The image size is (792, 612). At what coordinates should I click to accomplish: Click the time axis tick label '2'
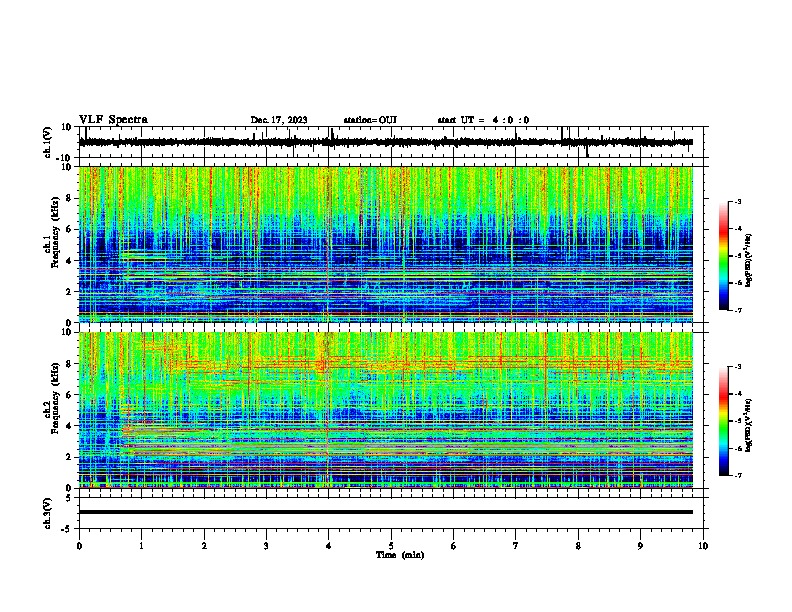pyautogui.click(x=204, y=546)
